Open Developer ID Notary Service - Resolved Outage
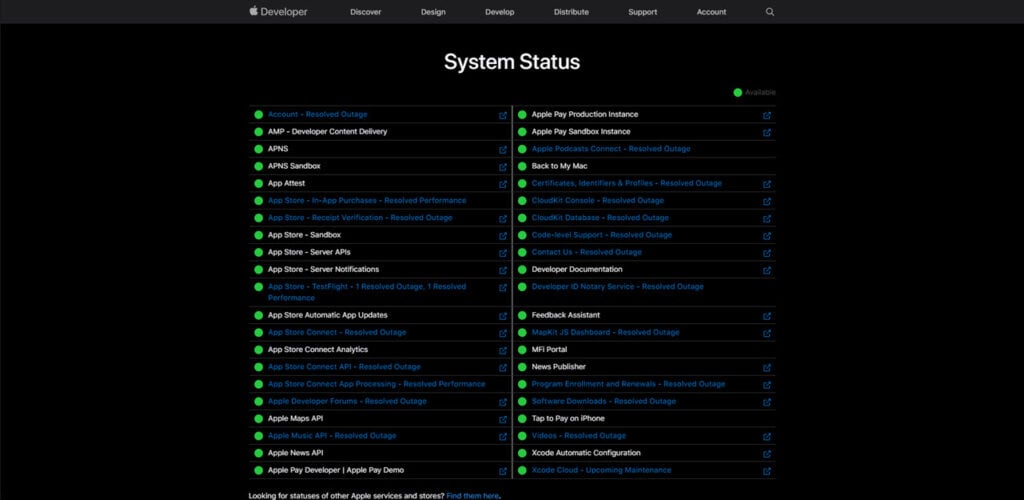 [618, 287]
